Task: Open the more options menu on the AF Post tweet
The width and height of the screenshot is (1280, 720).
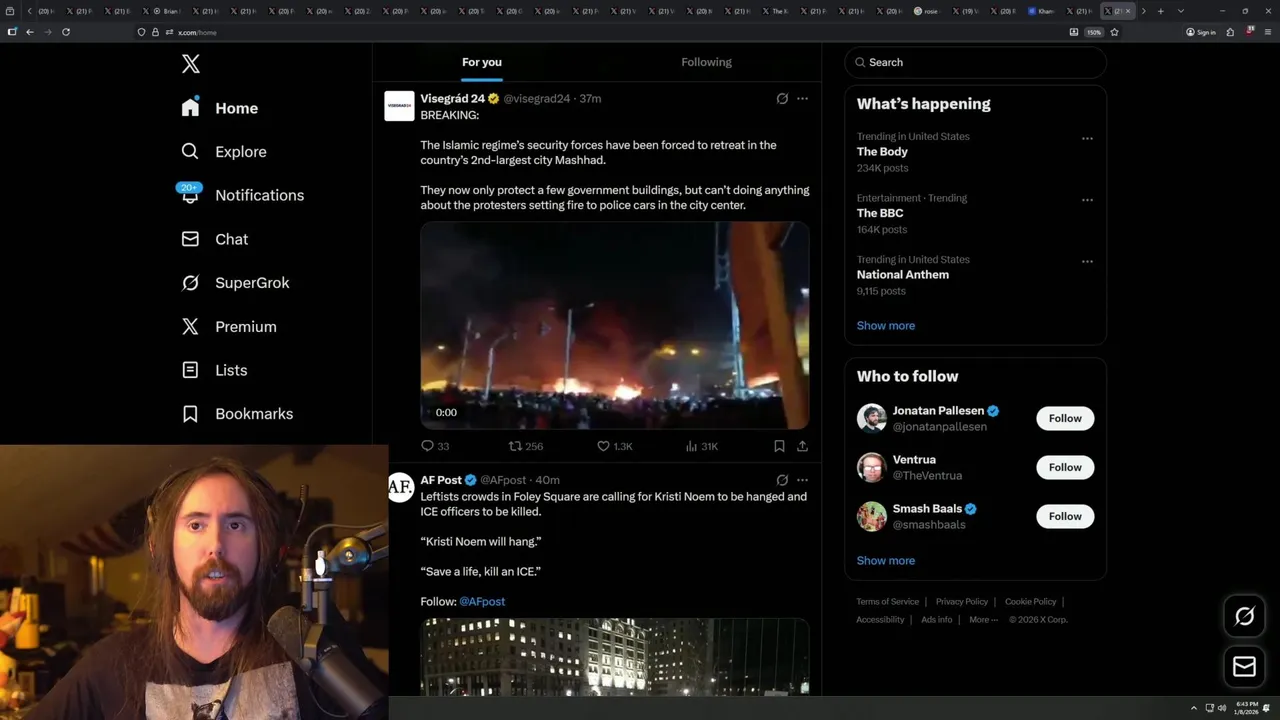Action: 802,480
